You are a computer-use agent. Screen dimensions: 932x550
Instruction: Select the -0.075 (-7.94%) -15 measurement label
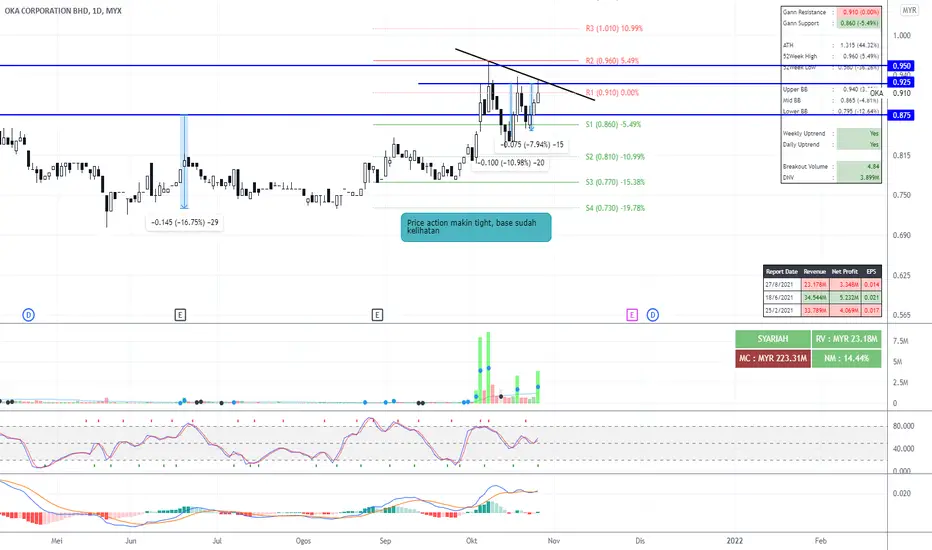click(x=531, y=144)
